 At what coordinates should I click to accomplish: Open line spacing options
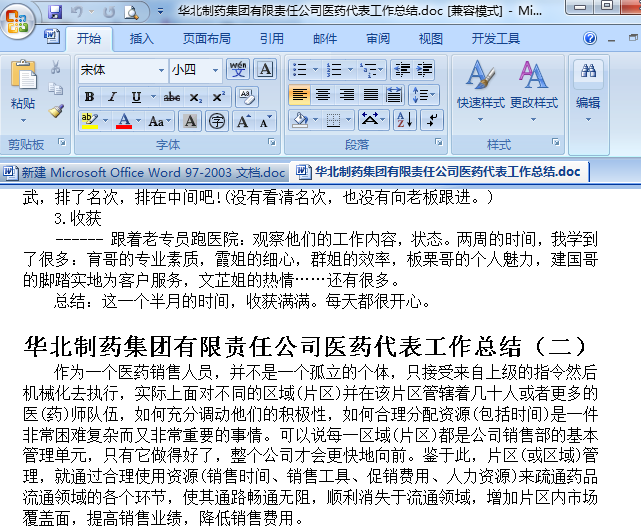pos(424,95)
